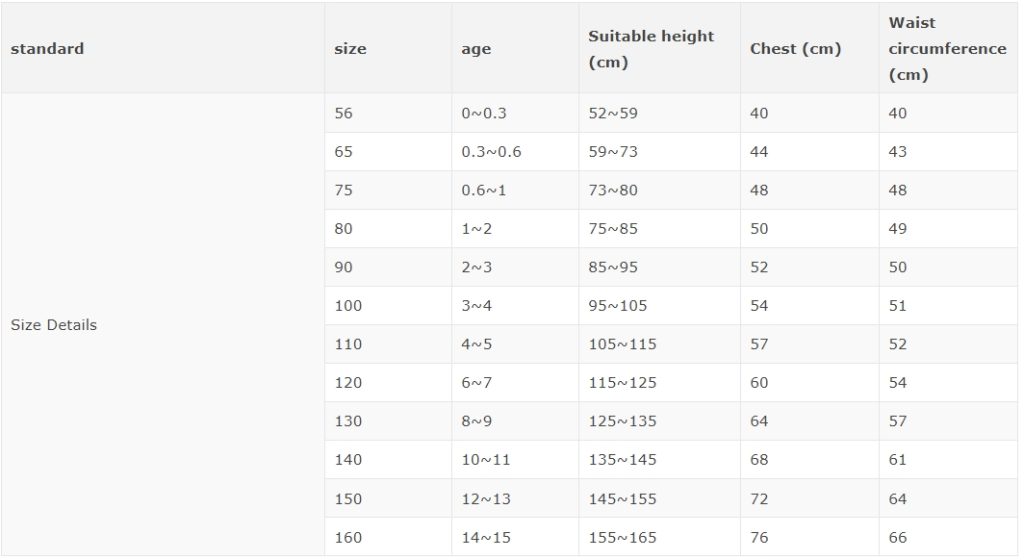Click the age 0.3~0.6 cell
The image size is (1024, 560).
click(515, 151)
